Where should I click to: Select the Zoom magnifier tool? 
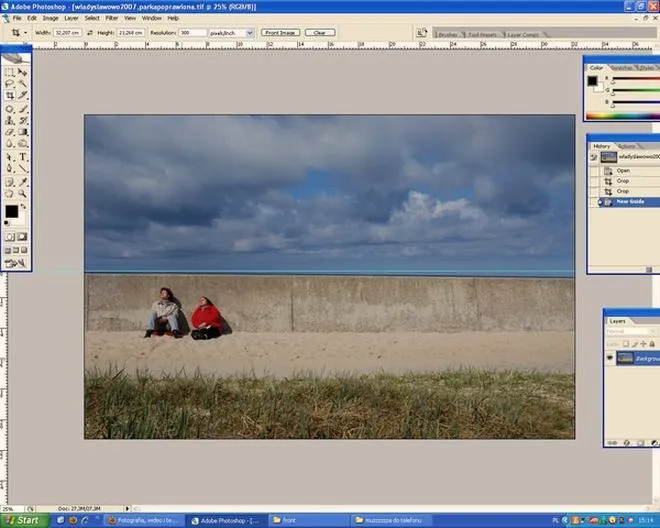(x=23, y=194)
